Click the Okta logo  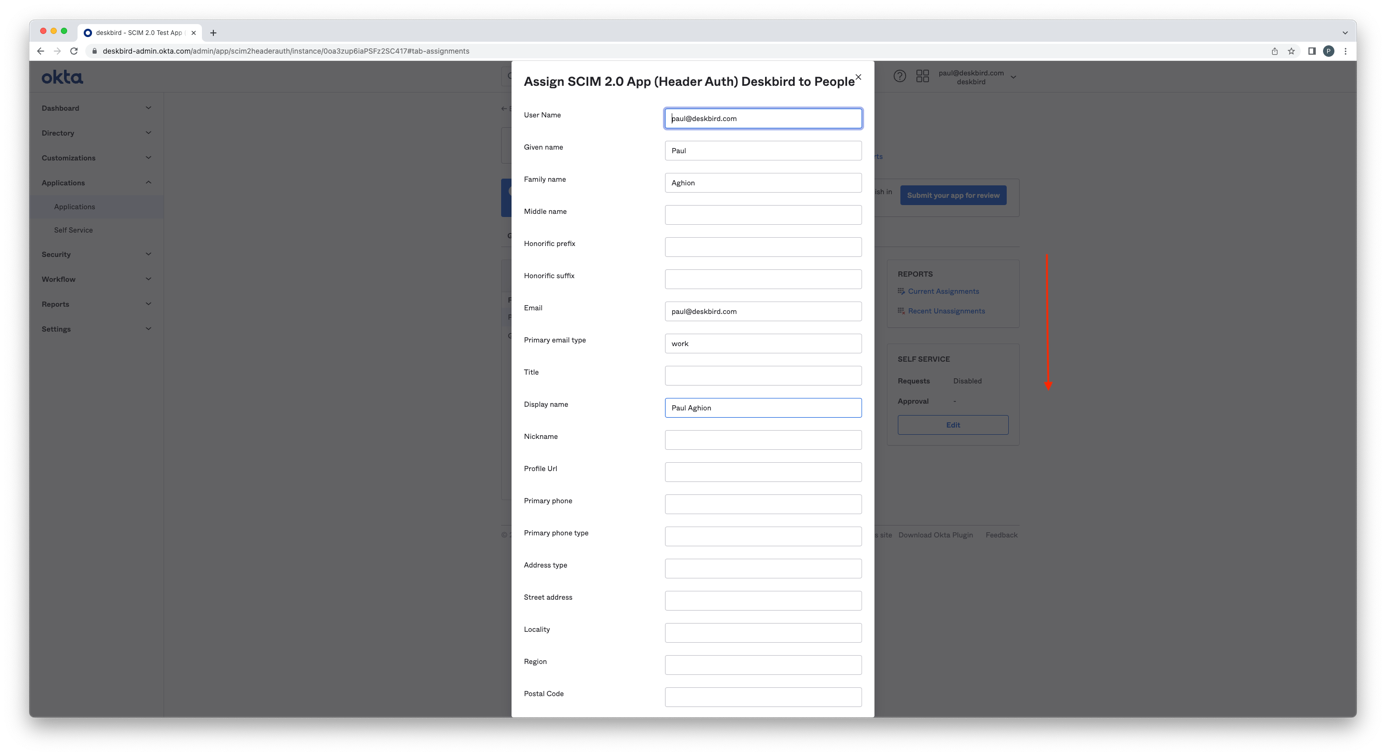(62, 77)
